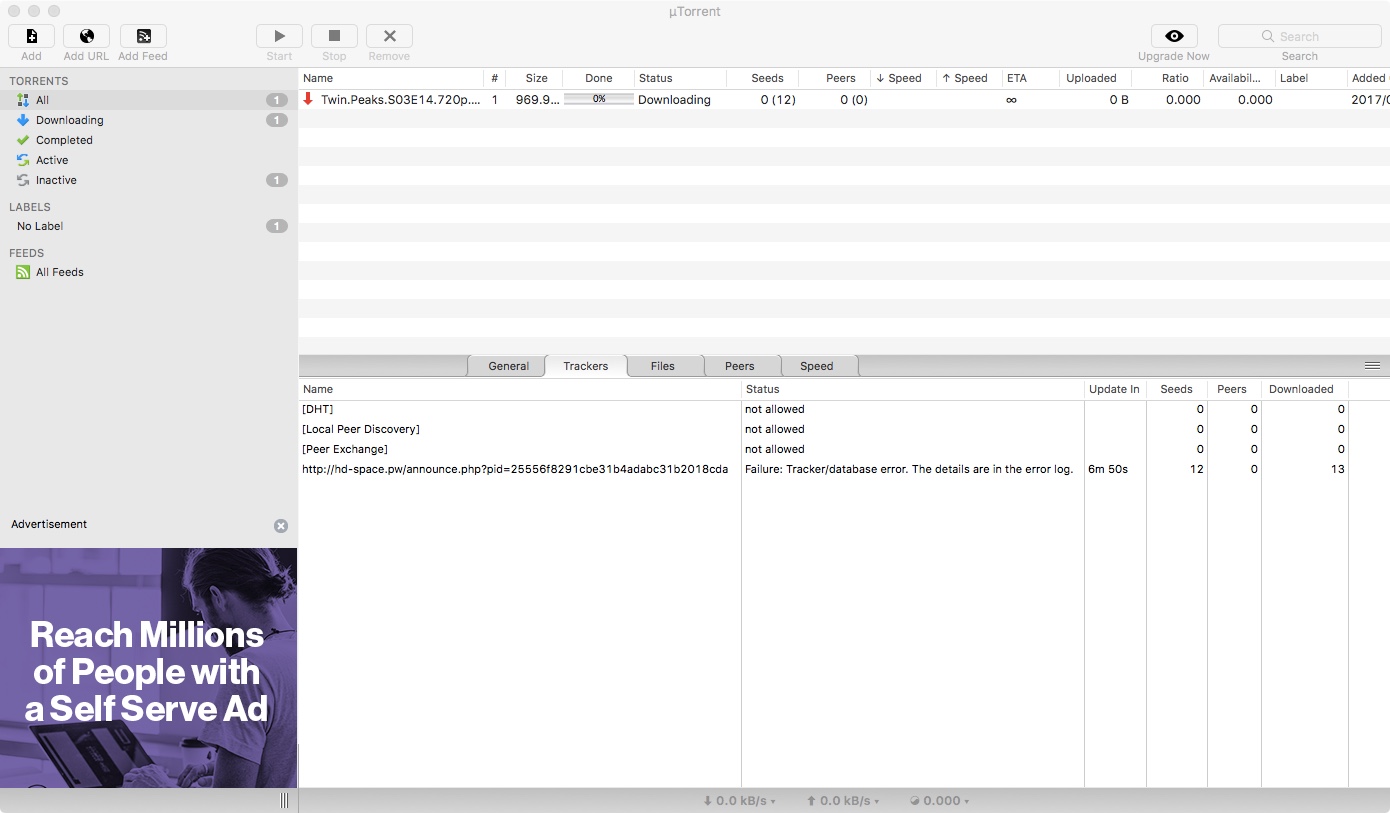Select No Label in sidebar
This screenshot has height=813, width=1390.
[x=149, y=226]
